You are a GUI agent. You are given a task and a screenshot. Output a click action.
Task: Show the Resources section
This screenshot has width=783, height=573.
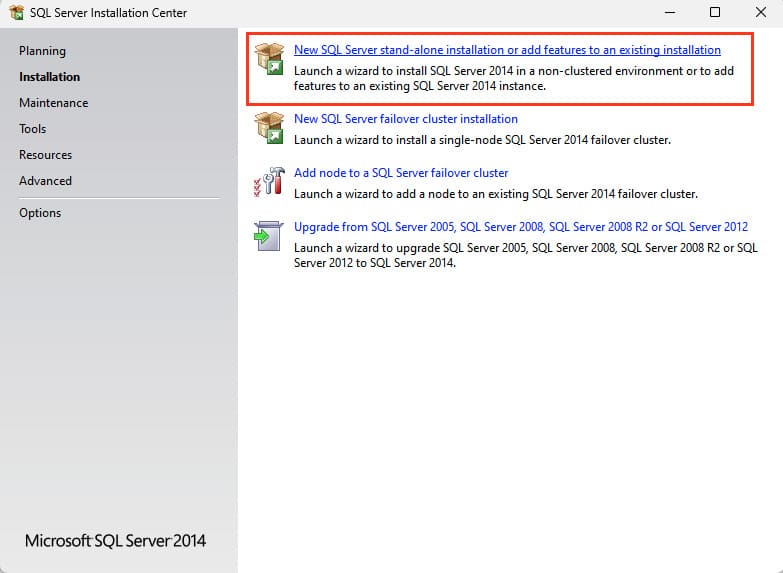tap(45, 155)
